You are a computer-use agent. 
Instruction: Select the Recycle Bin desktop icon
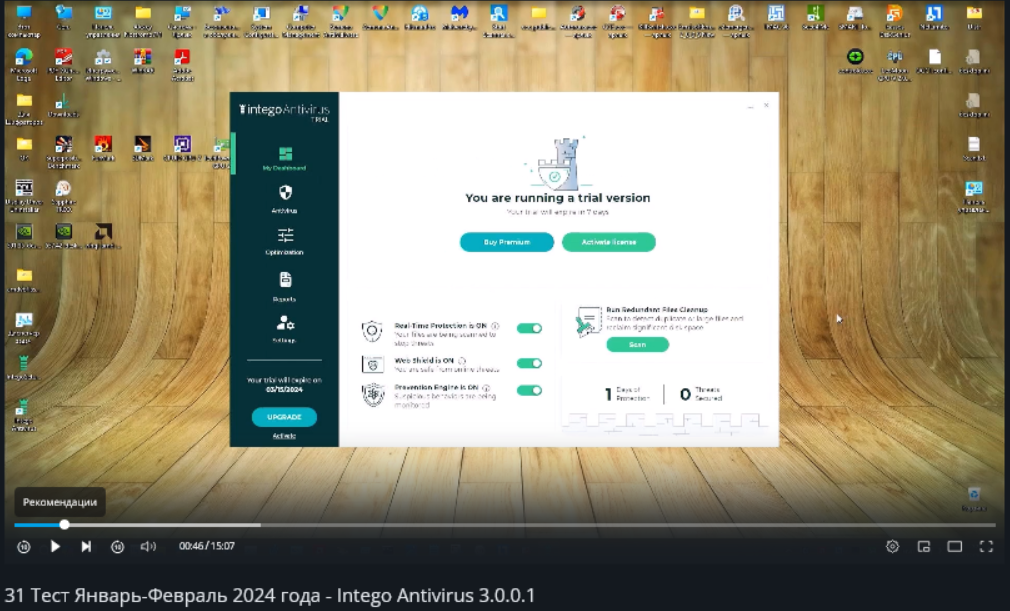click(x=974, y=499)
